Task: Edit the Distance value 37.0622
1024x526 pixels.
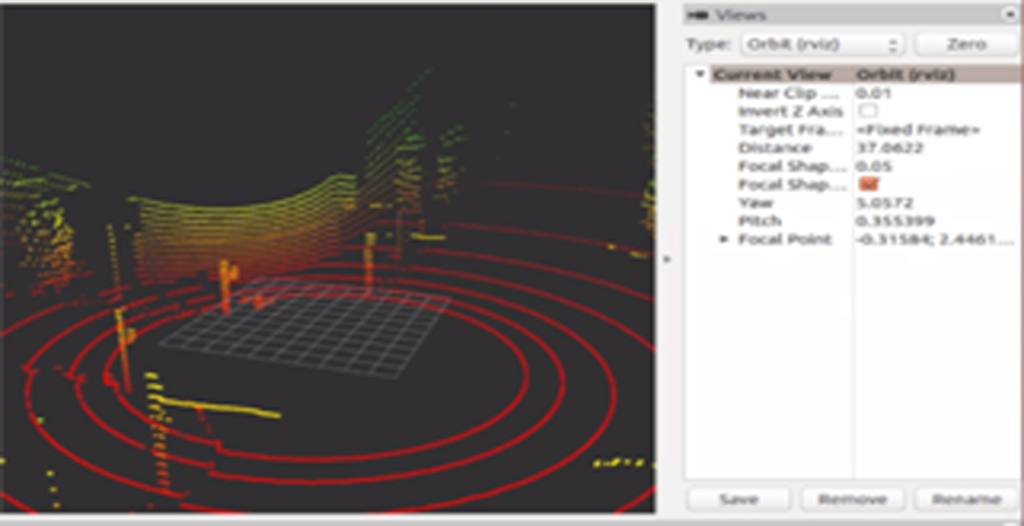Action: coord(890,148)
